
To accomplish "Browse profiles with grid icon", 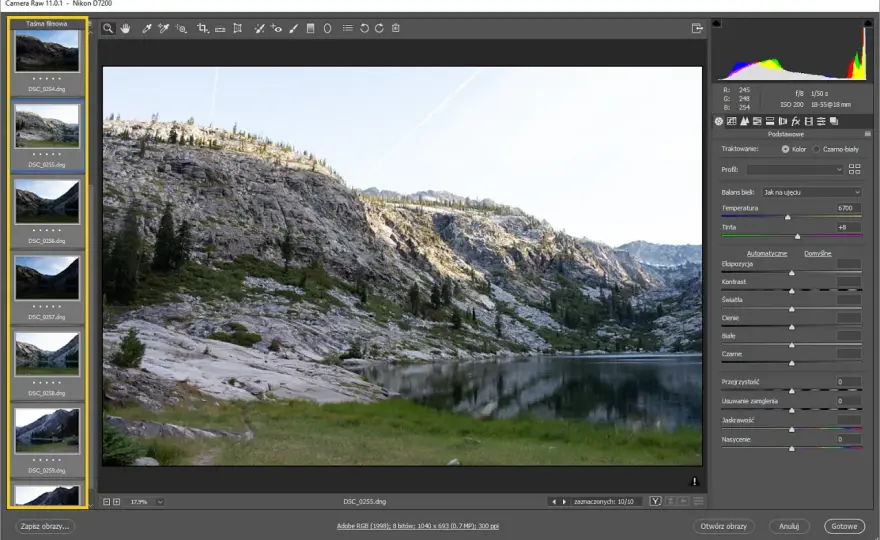I will tap(854, 169).
